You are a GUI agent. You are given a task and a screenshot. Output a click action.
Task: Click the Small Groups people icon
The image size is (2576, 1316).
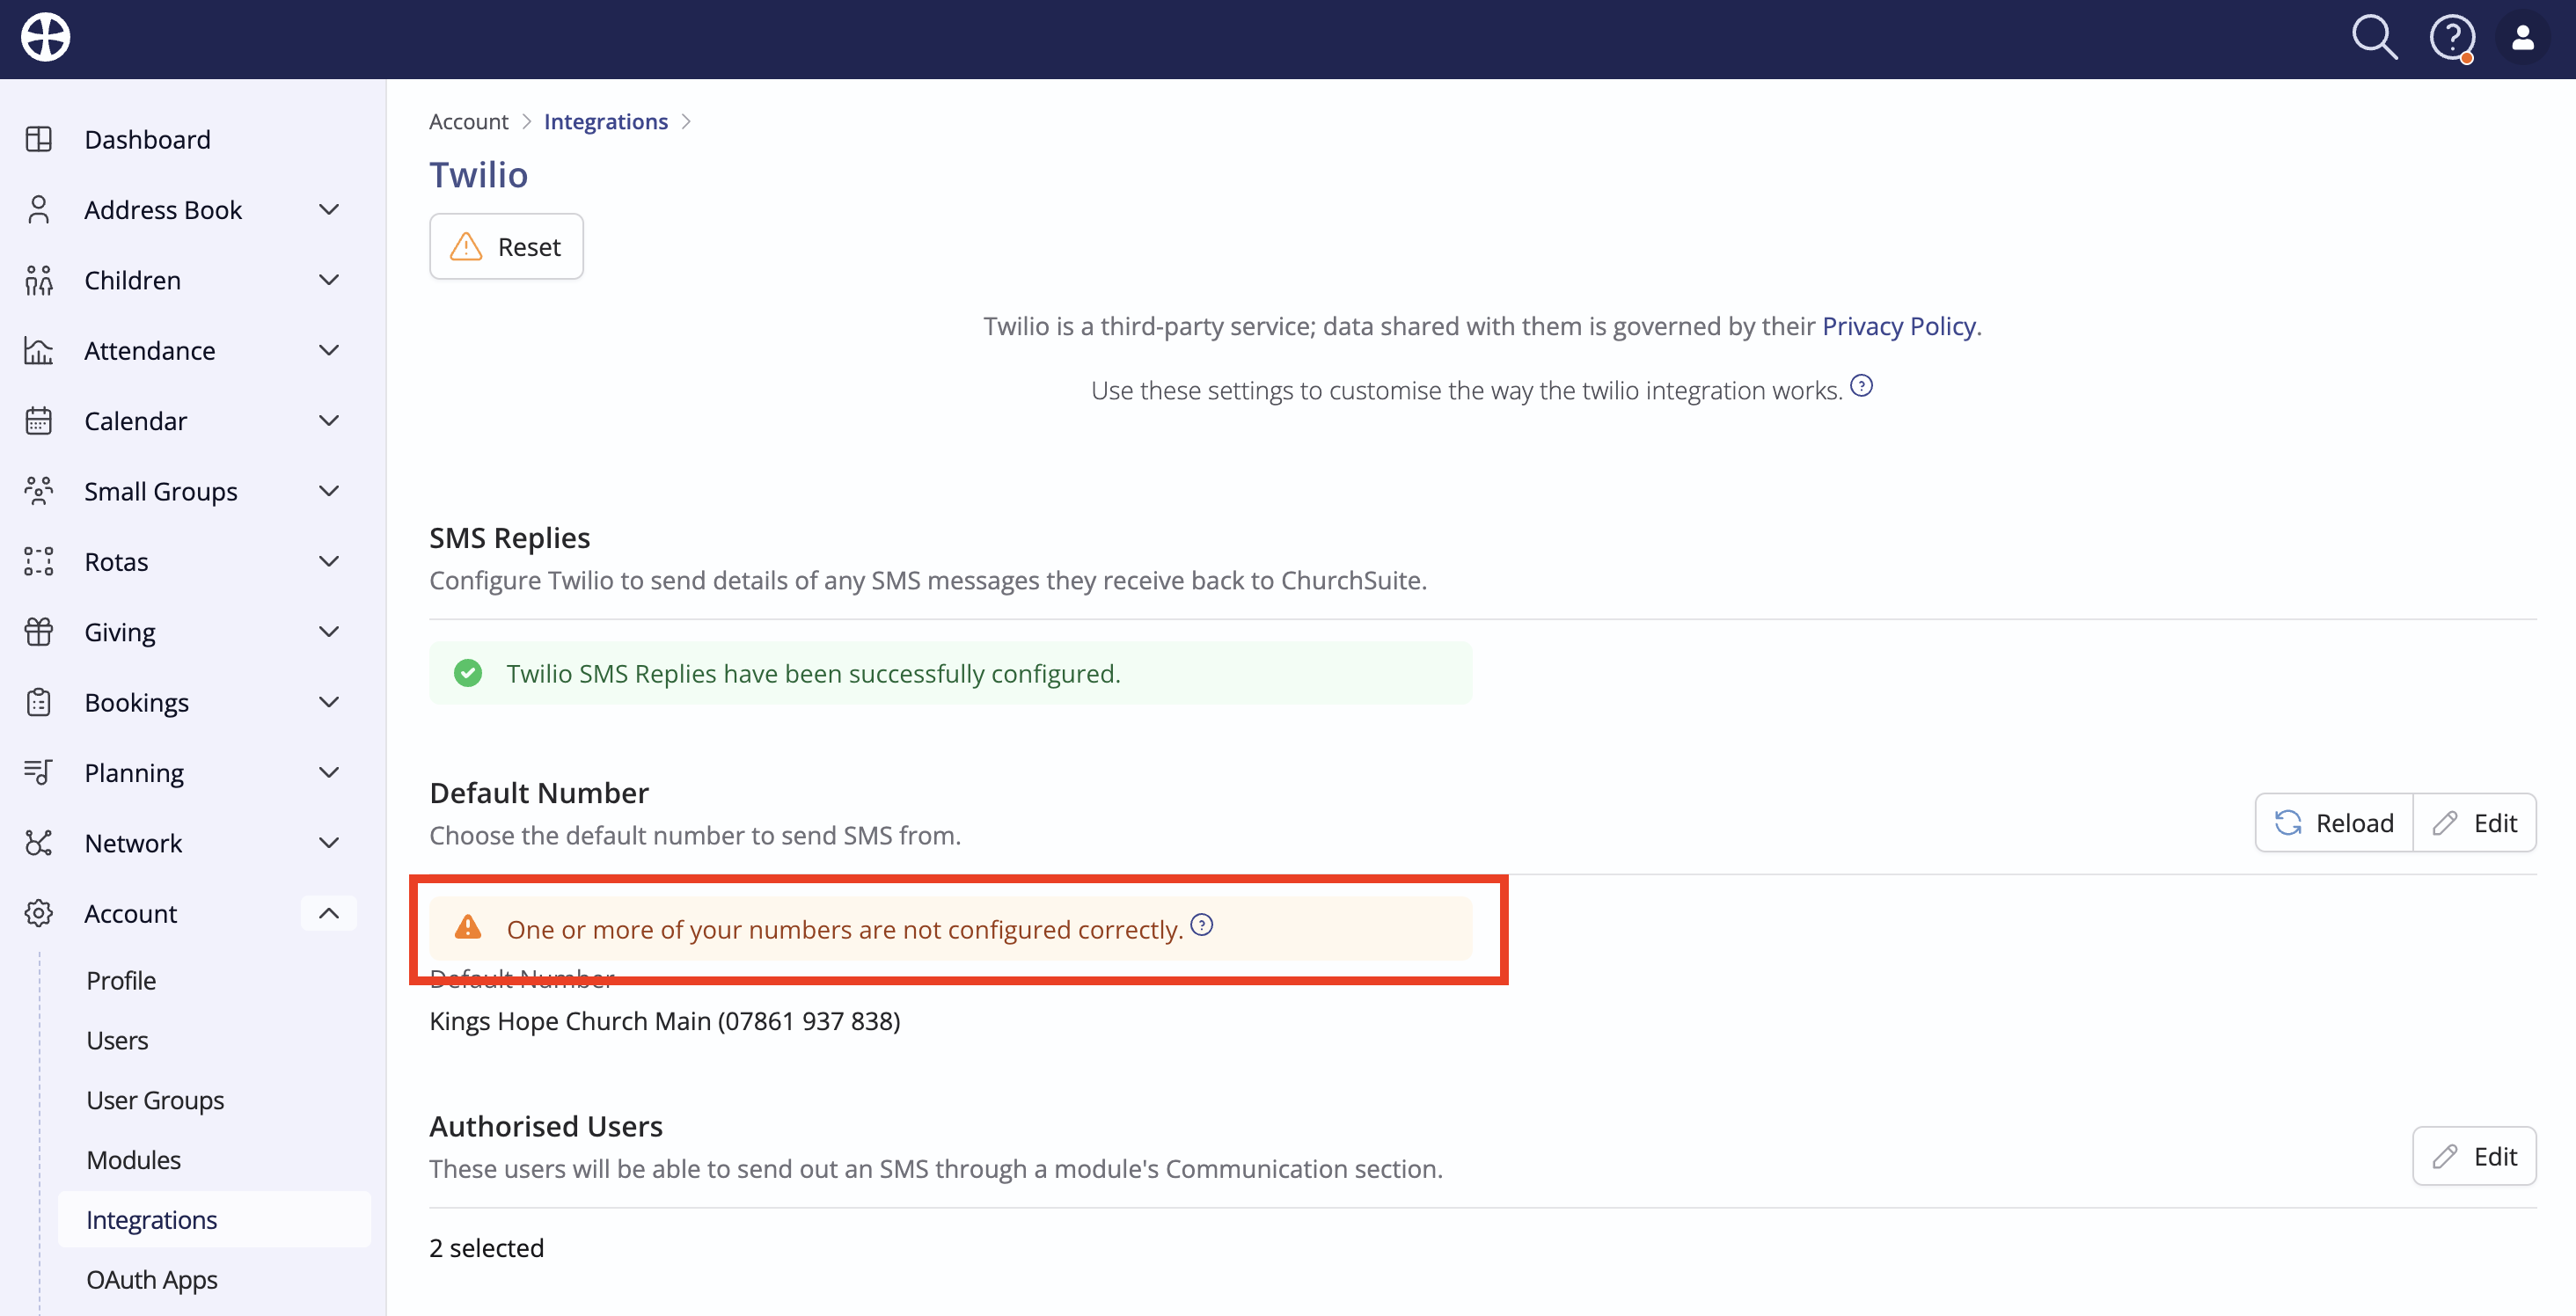coord(39,491)
